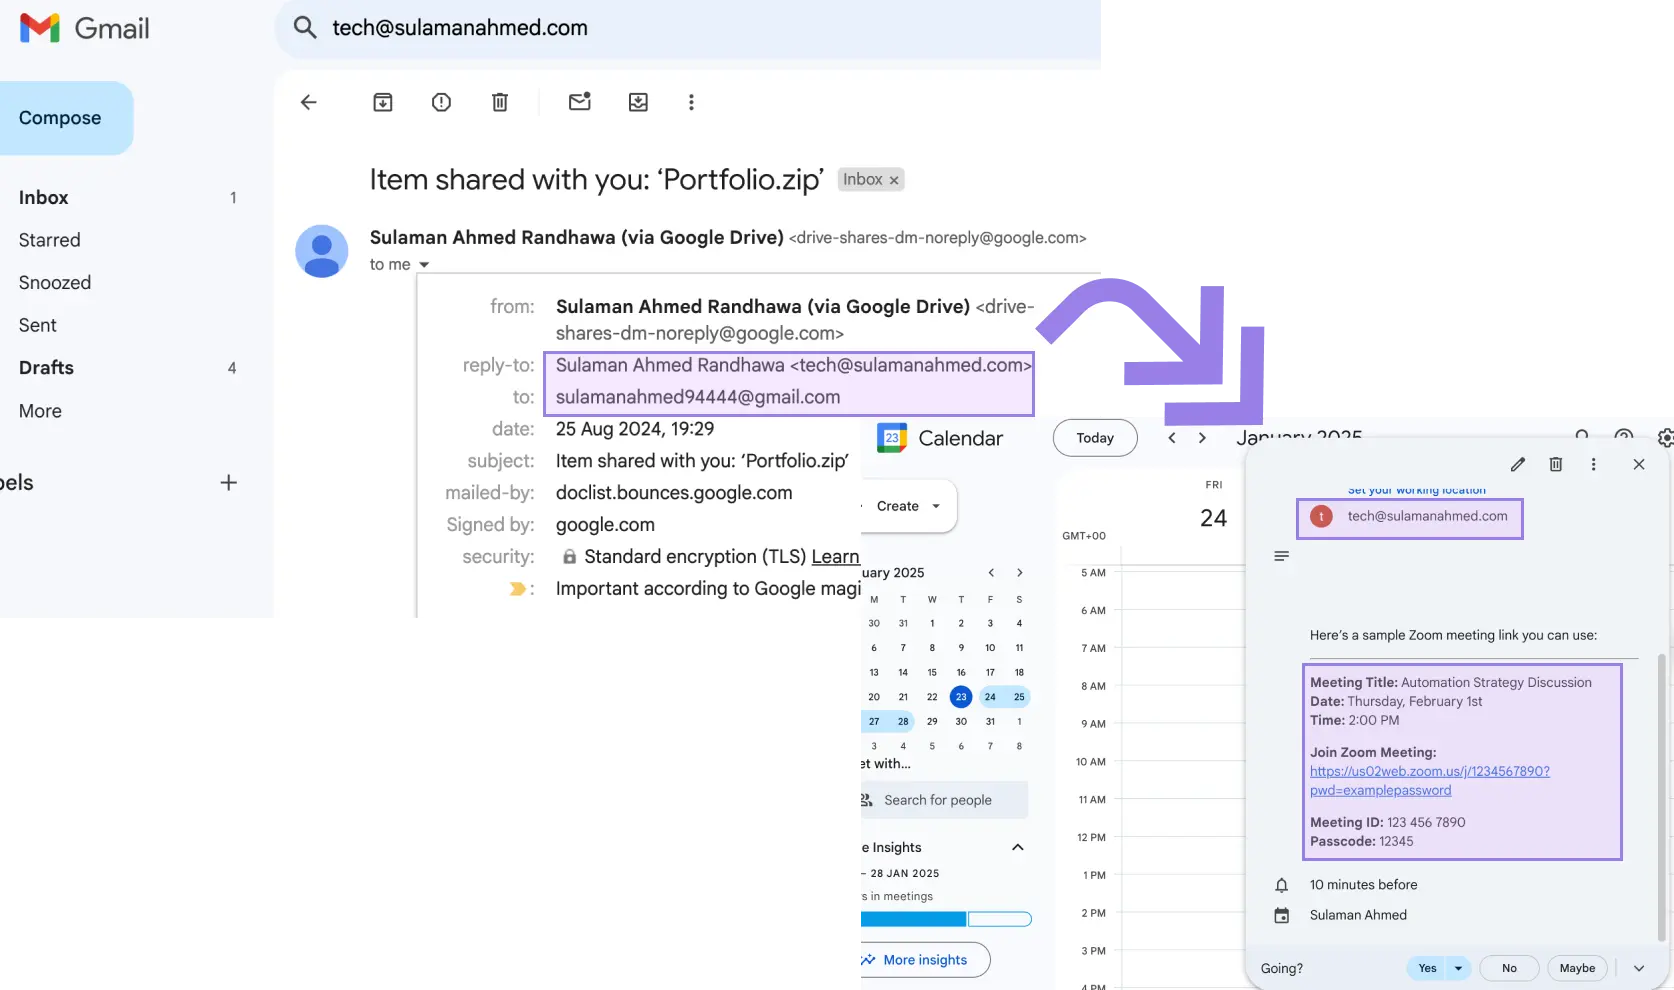Click the Google Calendar logo
This screenshot has width=1674, height=990.
click(892, 438)
